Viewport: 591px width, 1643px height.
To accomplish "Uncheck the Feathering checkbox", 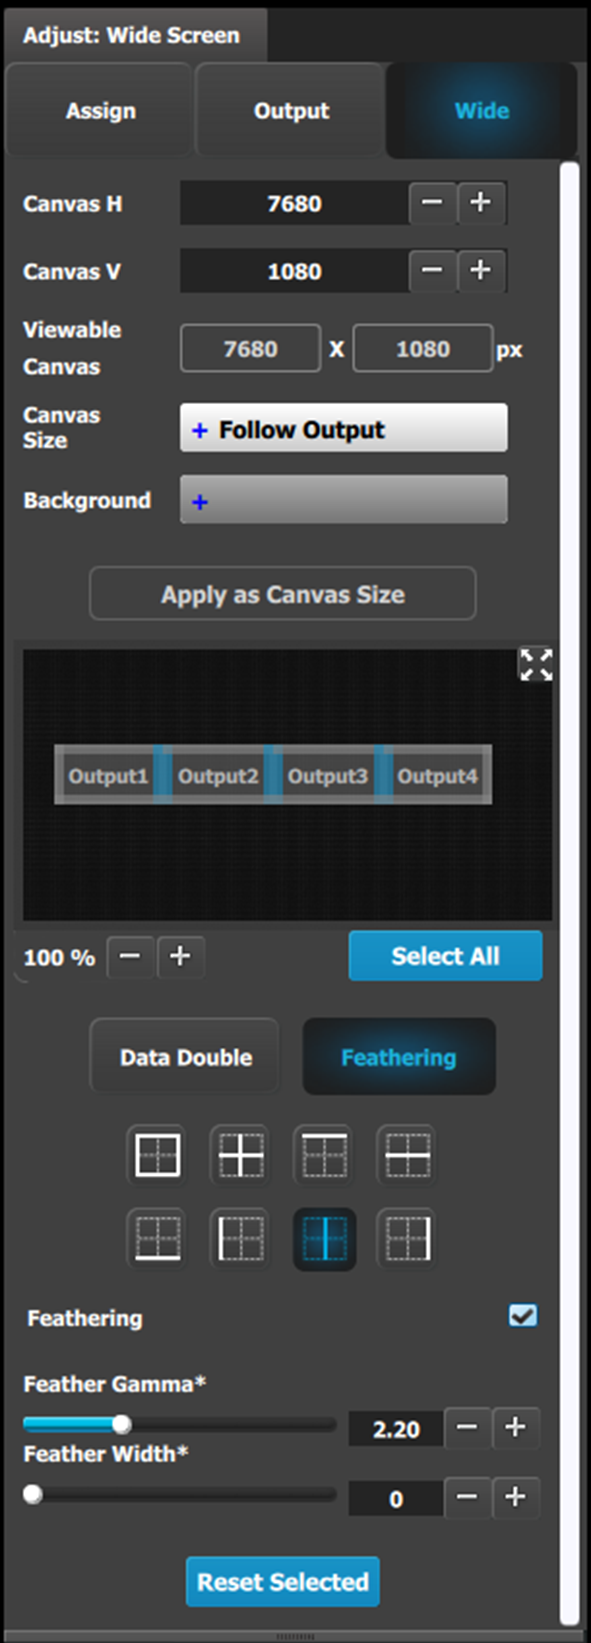I will point(523,1315).
